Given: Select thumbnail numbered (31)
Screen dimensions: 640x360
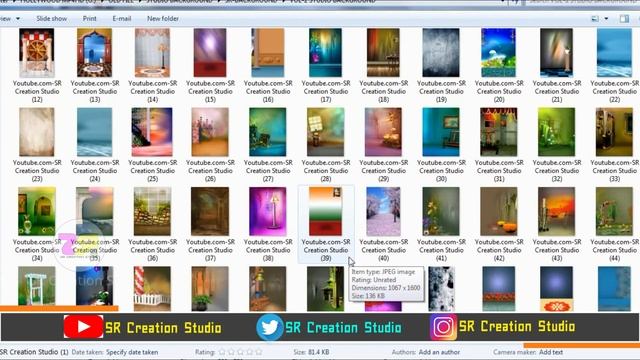Looking at the screenshot, I should tap(498, 132).
